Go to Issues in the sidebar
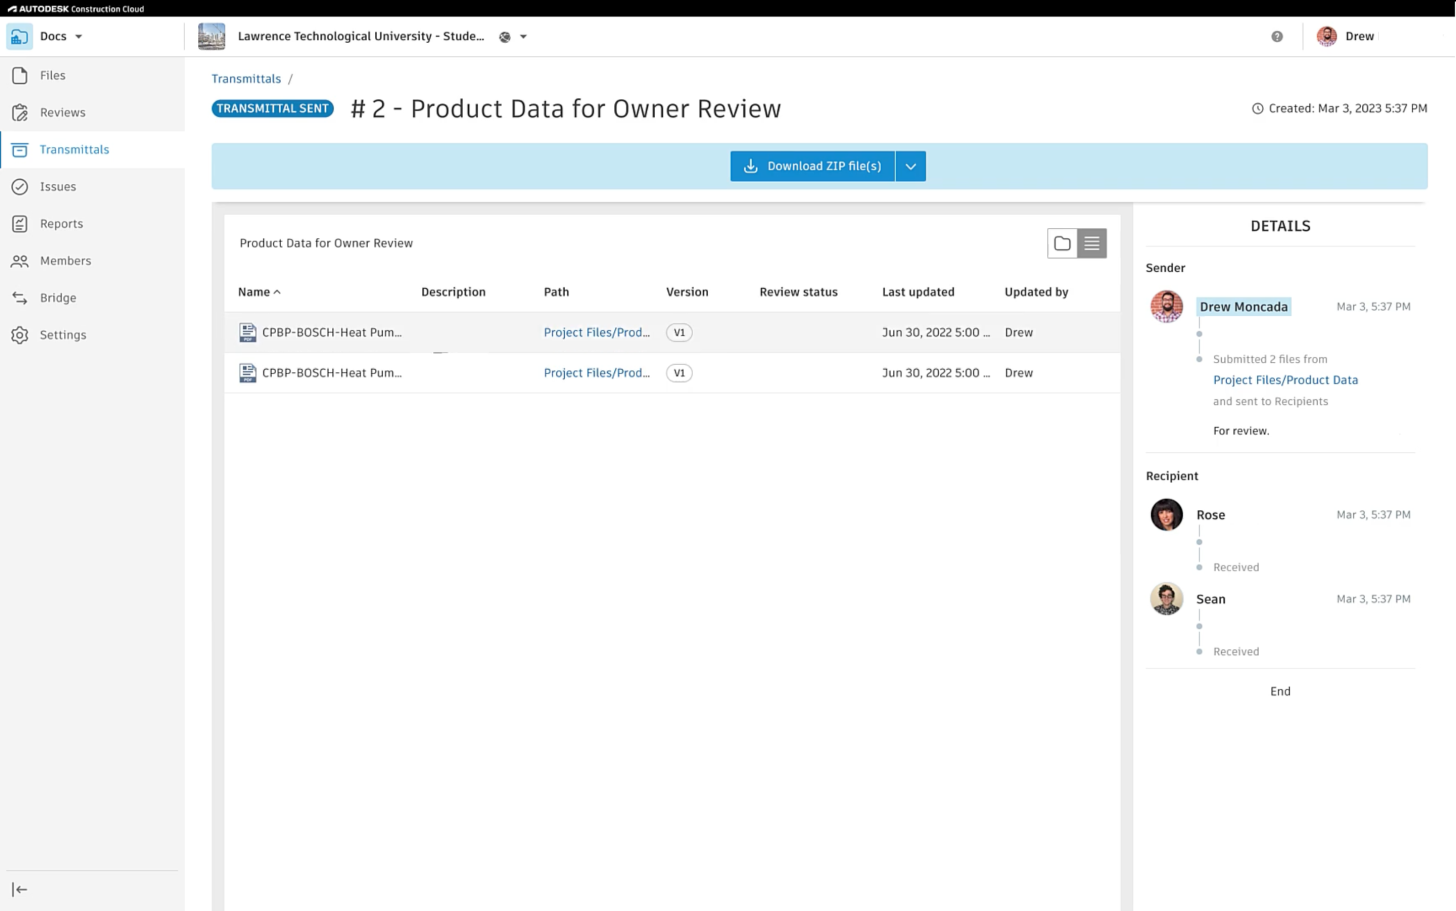This screenshot has height=911, width=1456. (x=58, y=187)
